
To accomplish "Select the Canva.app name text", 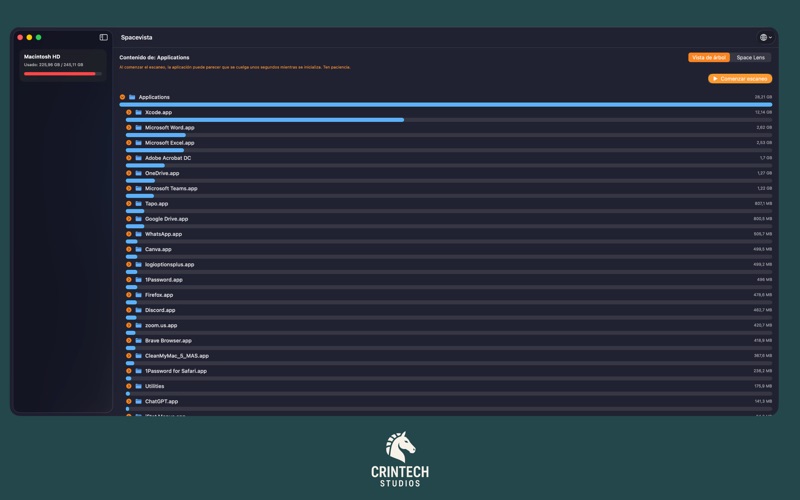I will tap(158, 249).
